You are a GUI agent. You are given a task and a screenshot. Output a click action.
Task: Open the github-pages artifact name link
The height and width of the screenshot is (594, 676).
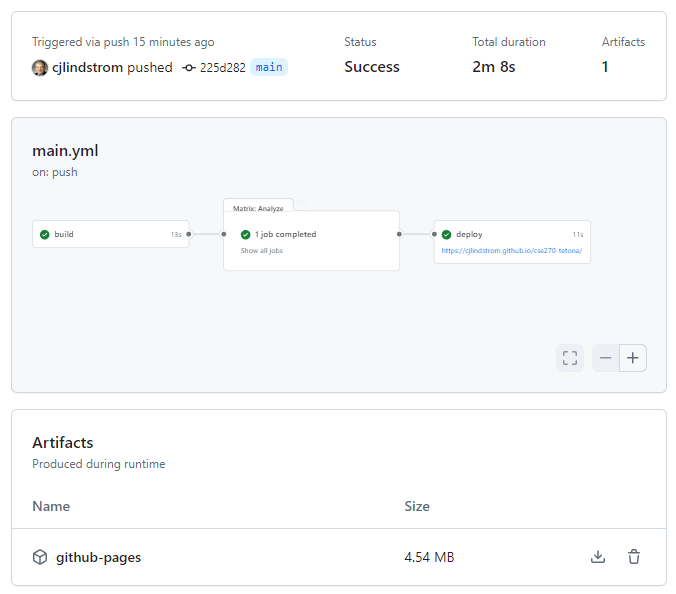(x=98, y=557)
